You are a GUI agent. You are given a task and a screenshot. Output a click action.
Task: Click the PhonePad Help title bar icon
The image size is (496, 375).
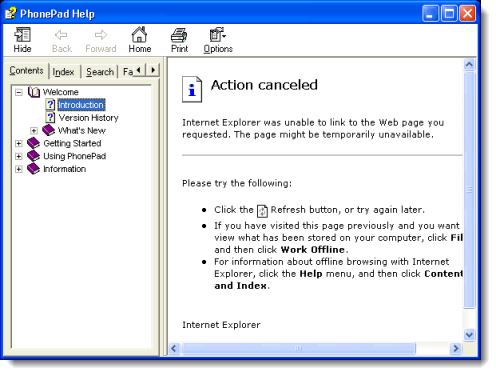(10, 13)
